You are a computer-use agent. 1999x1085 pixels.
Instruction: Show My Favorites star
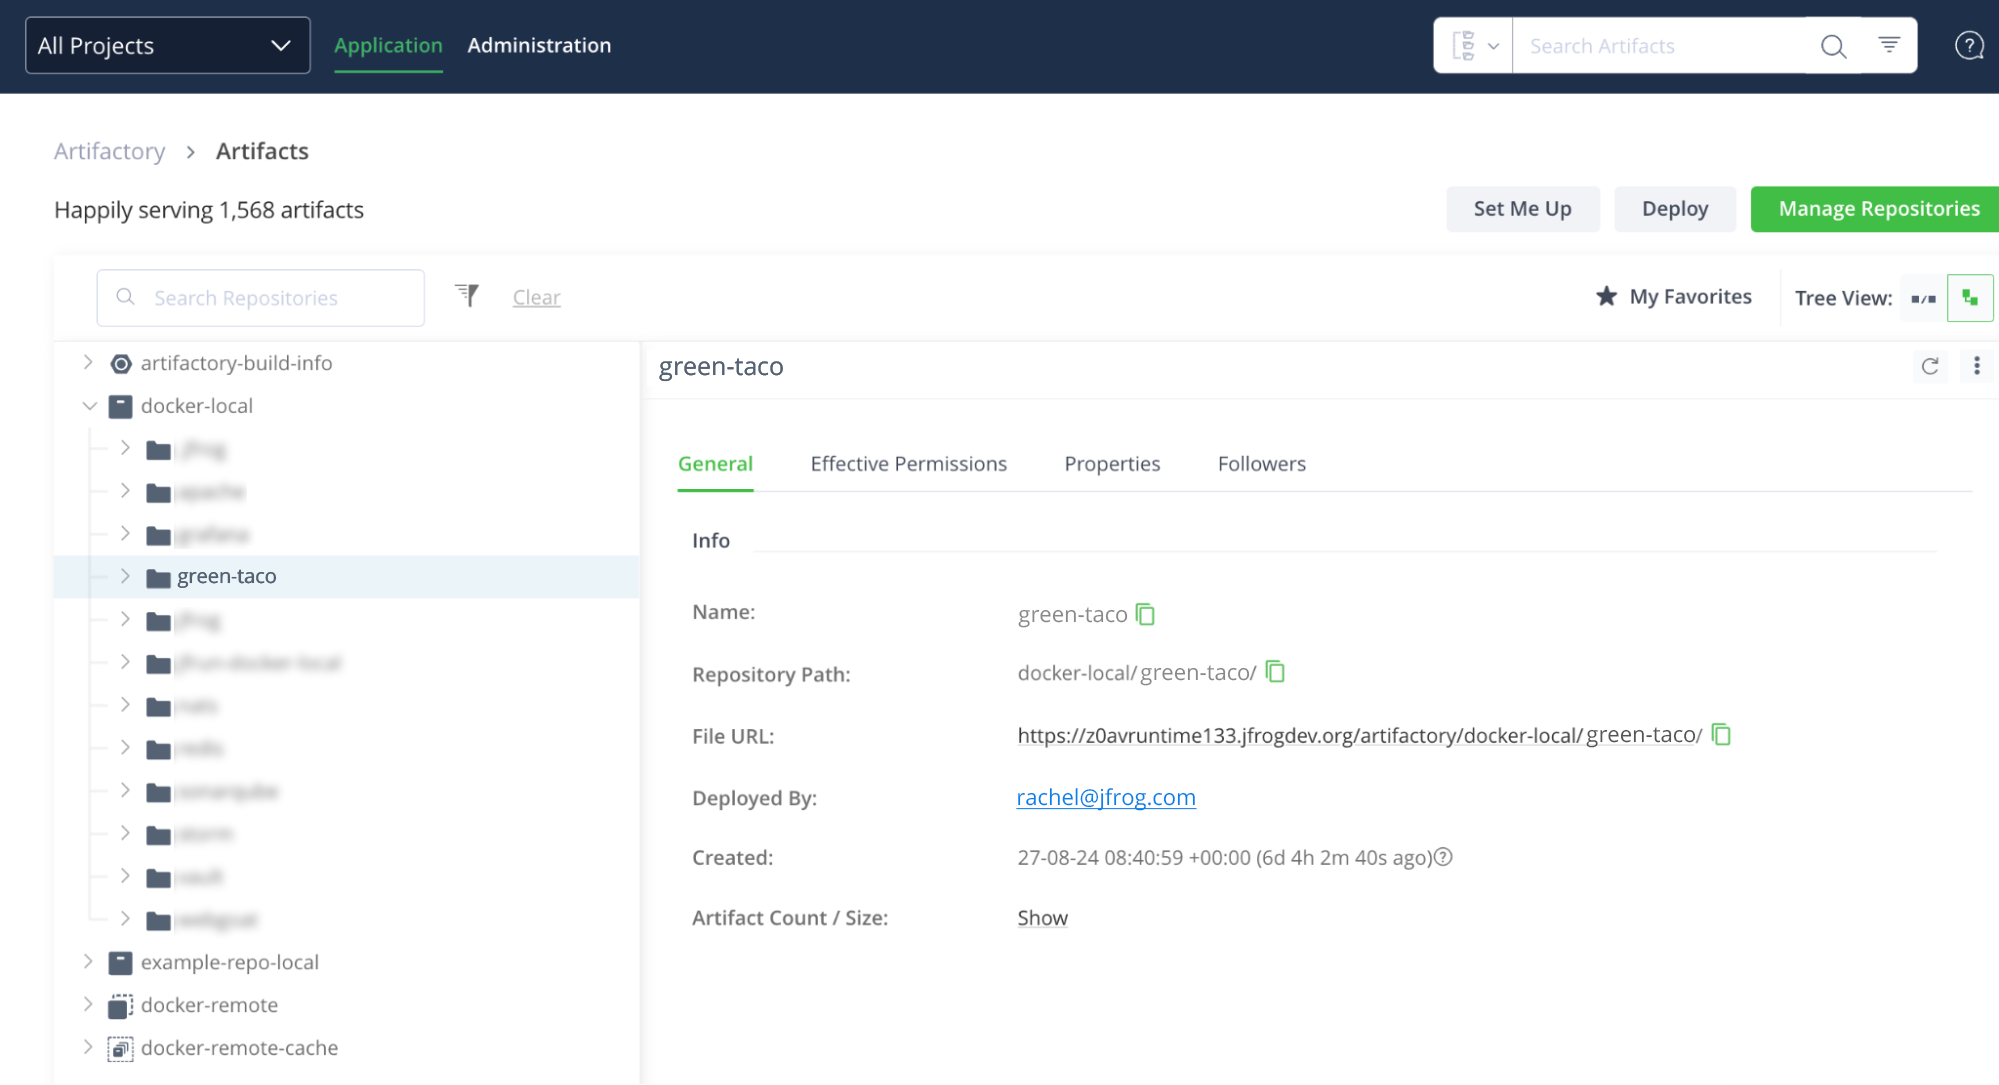(1673, 296)
